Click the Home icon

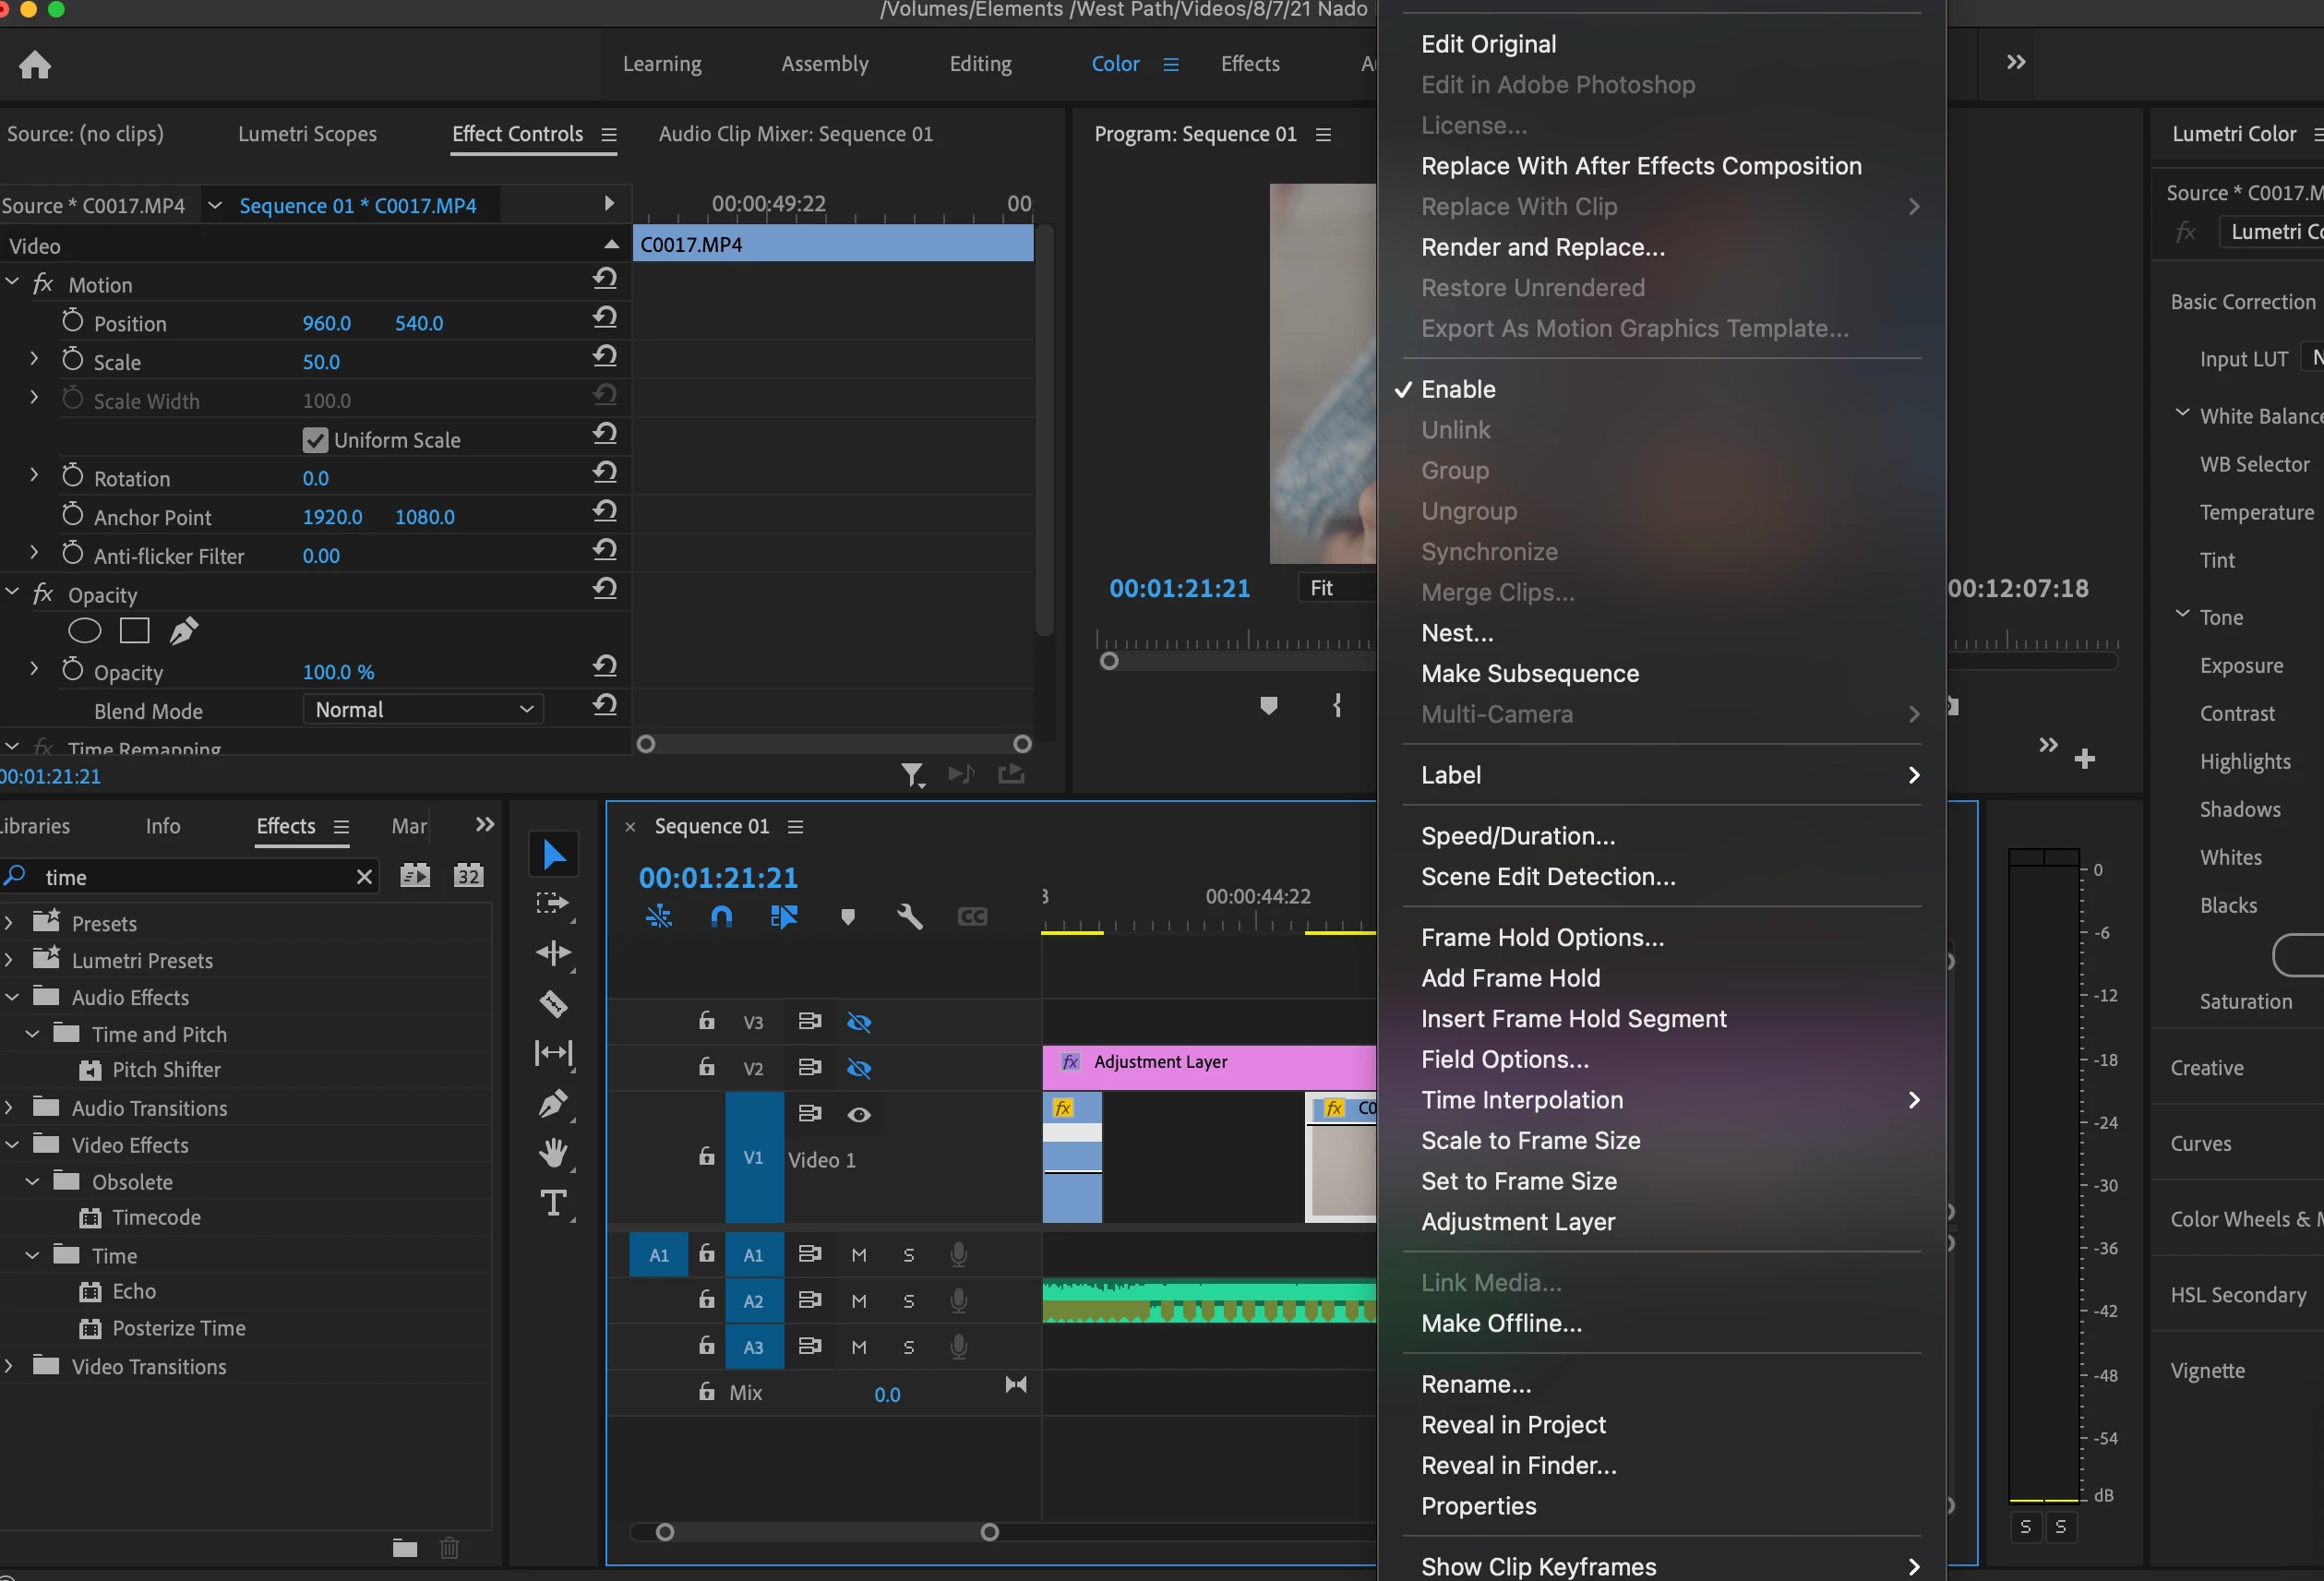35,65
